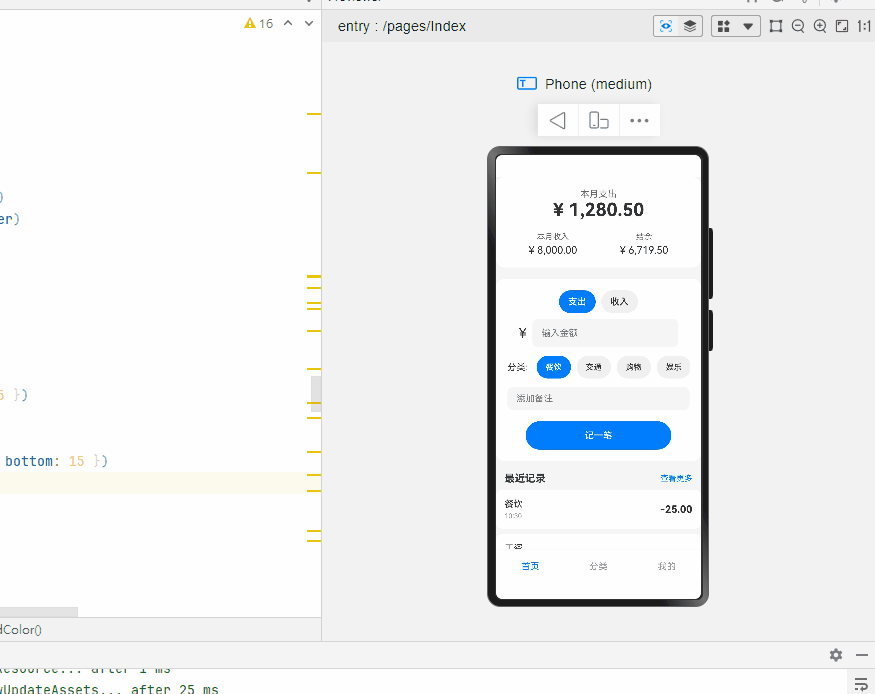
Task: Reset preview to 1:1 scale
Action: point(864,26)
